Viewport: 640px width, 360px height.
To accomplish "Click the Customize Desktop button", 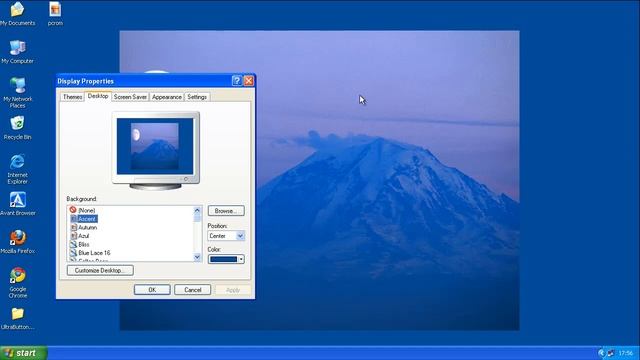I will (x=100, y=270).
